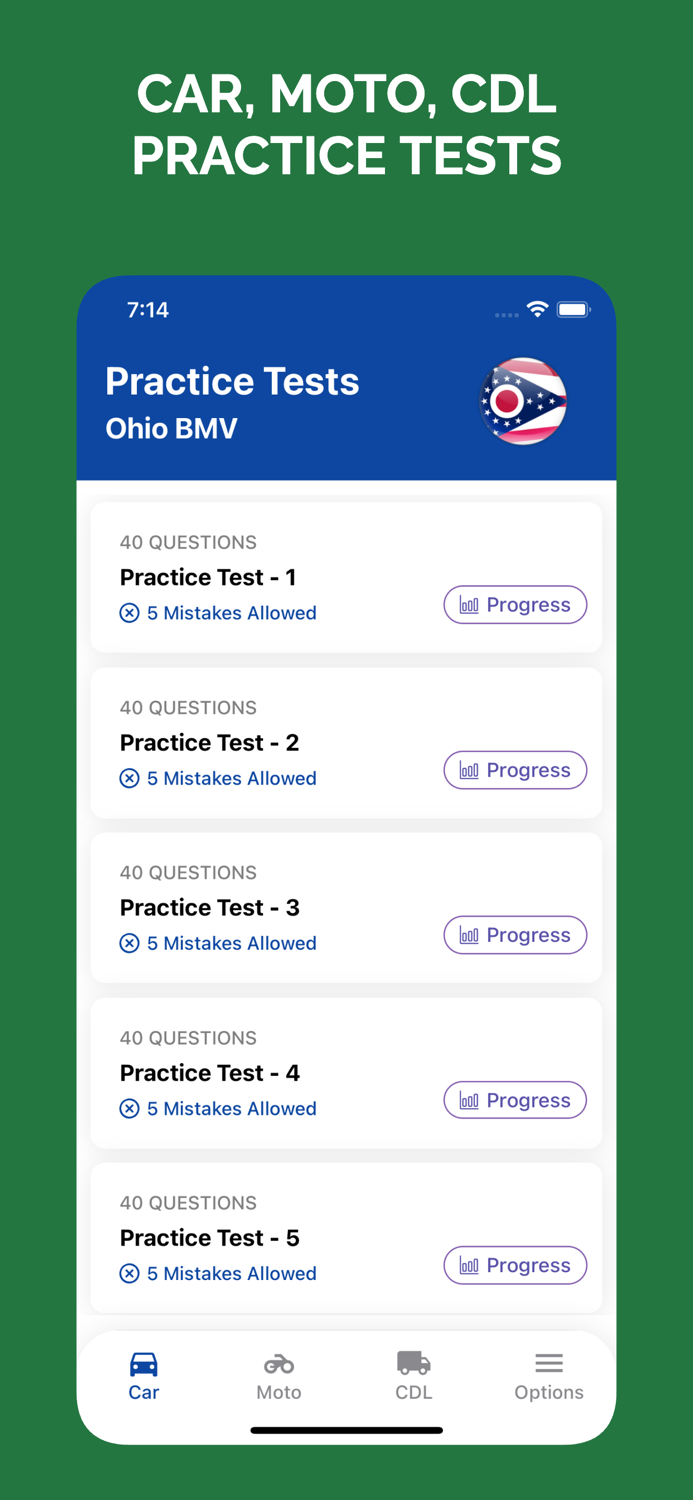Open the Options tab
Screen dimensions: 693x1500
pyautogui.click(x=549, y=1375)
